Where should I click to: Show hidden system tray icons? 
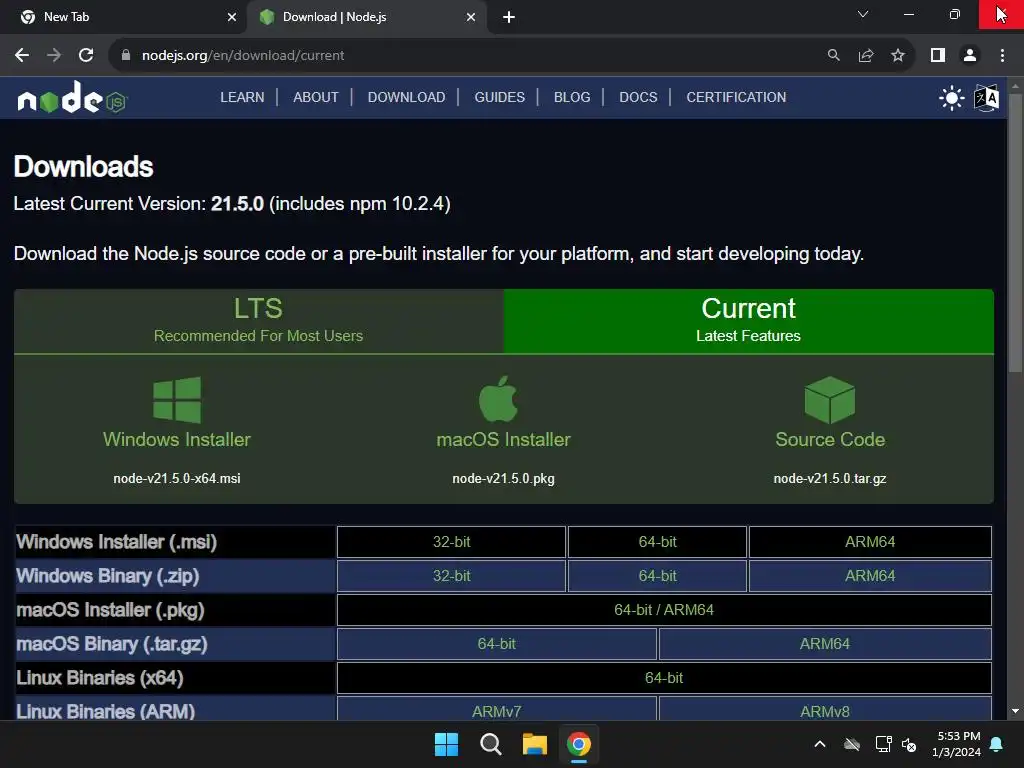[x=820, y=744]
